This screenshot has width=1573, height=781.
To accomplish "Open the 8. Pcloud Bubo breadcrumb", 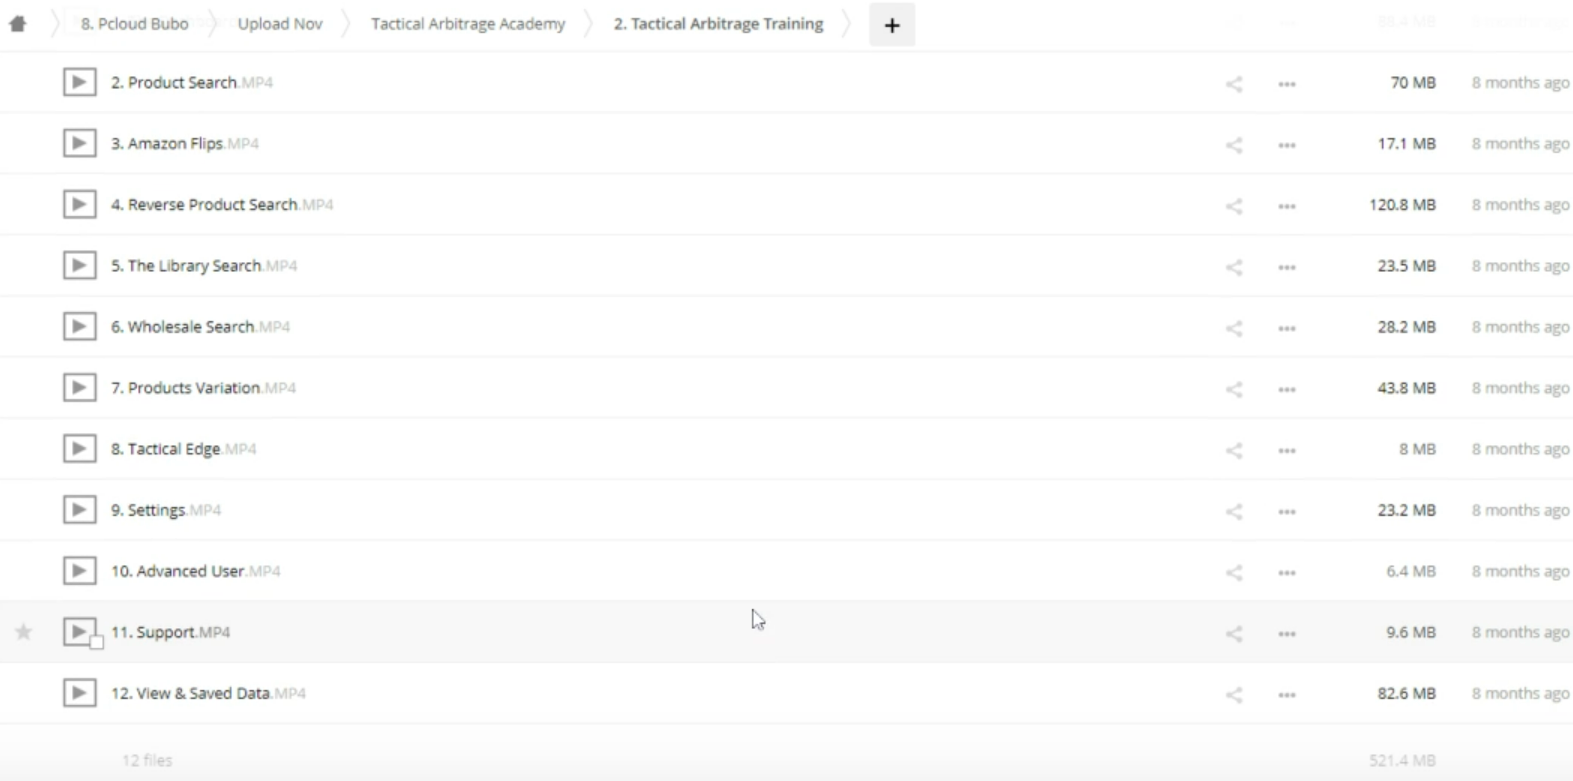I will (x=135, y=24).
